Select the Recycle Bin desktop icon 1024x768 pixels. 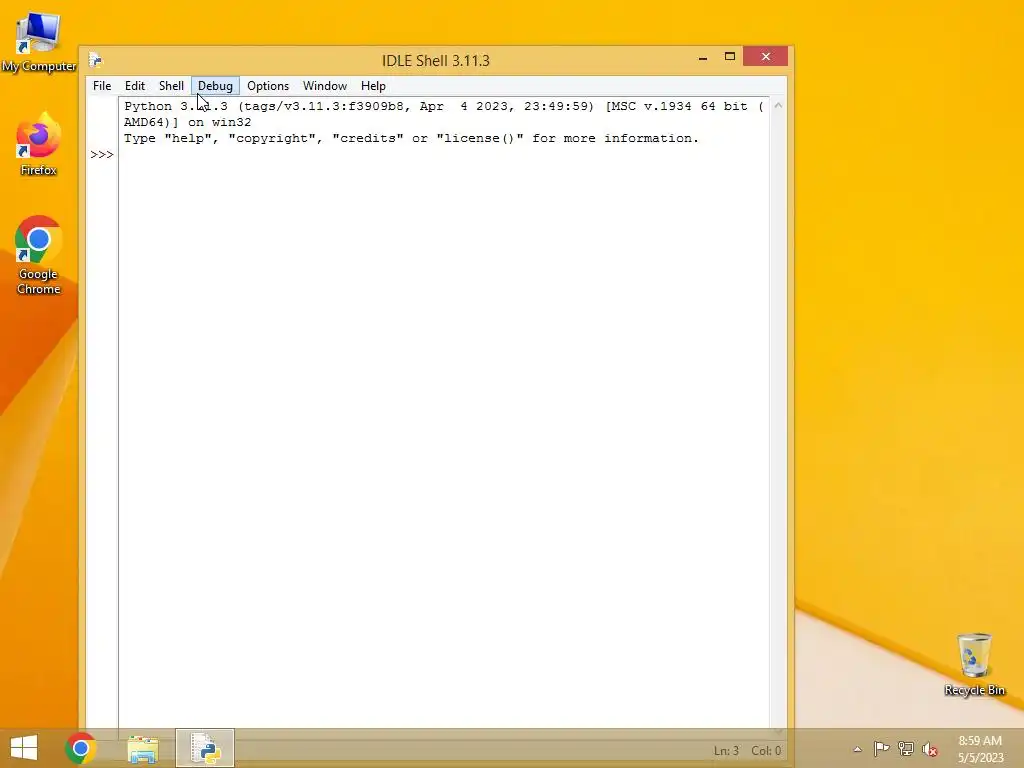[x=974, y=664]
